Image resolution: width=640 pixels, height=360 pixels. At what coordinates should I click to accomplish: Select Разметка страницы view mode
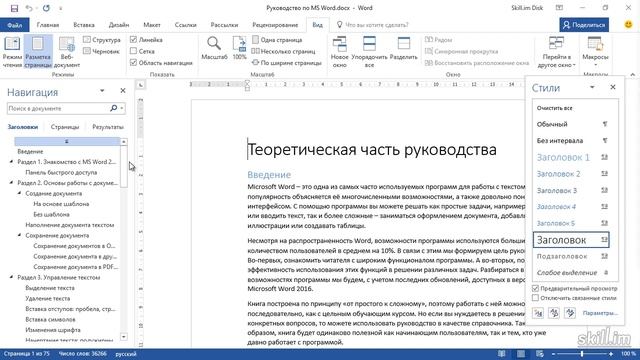tap(38, 52)
